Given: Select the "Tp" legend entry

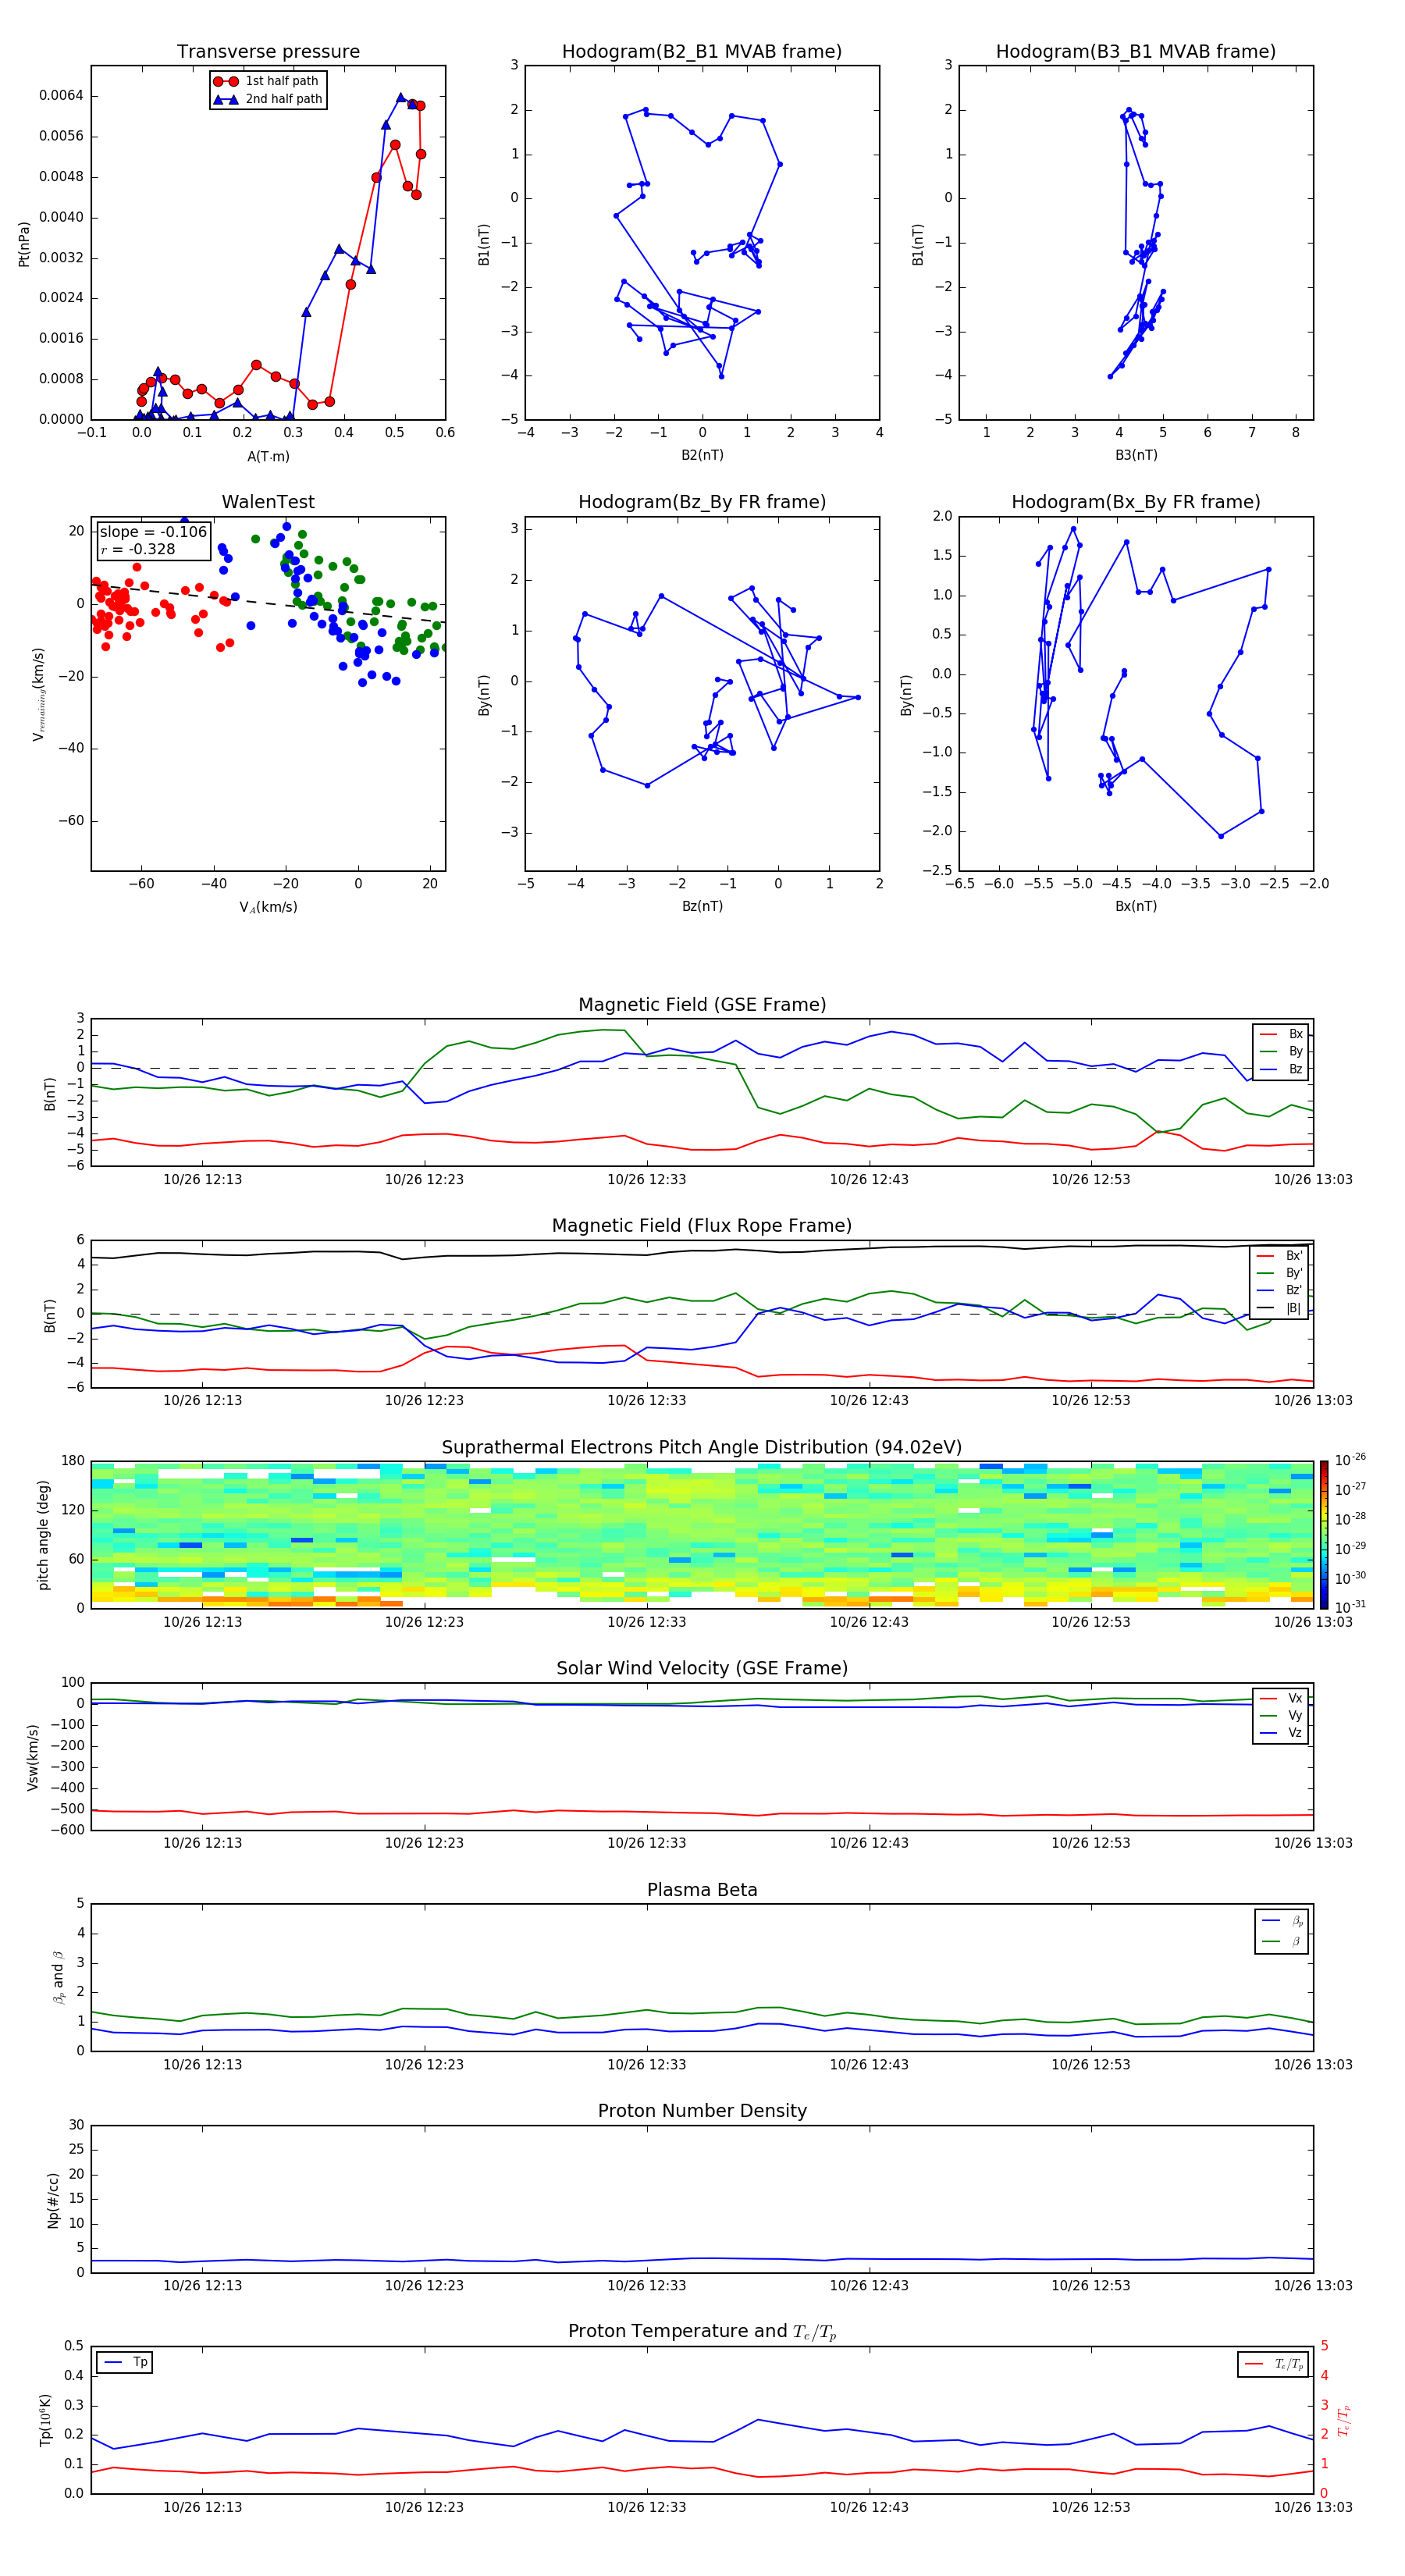Looking at the screenshot, I should click(x=125, y=2362).
